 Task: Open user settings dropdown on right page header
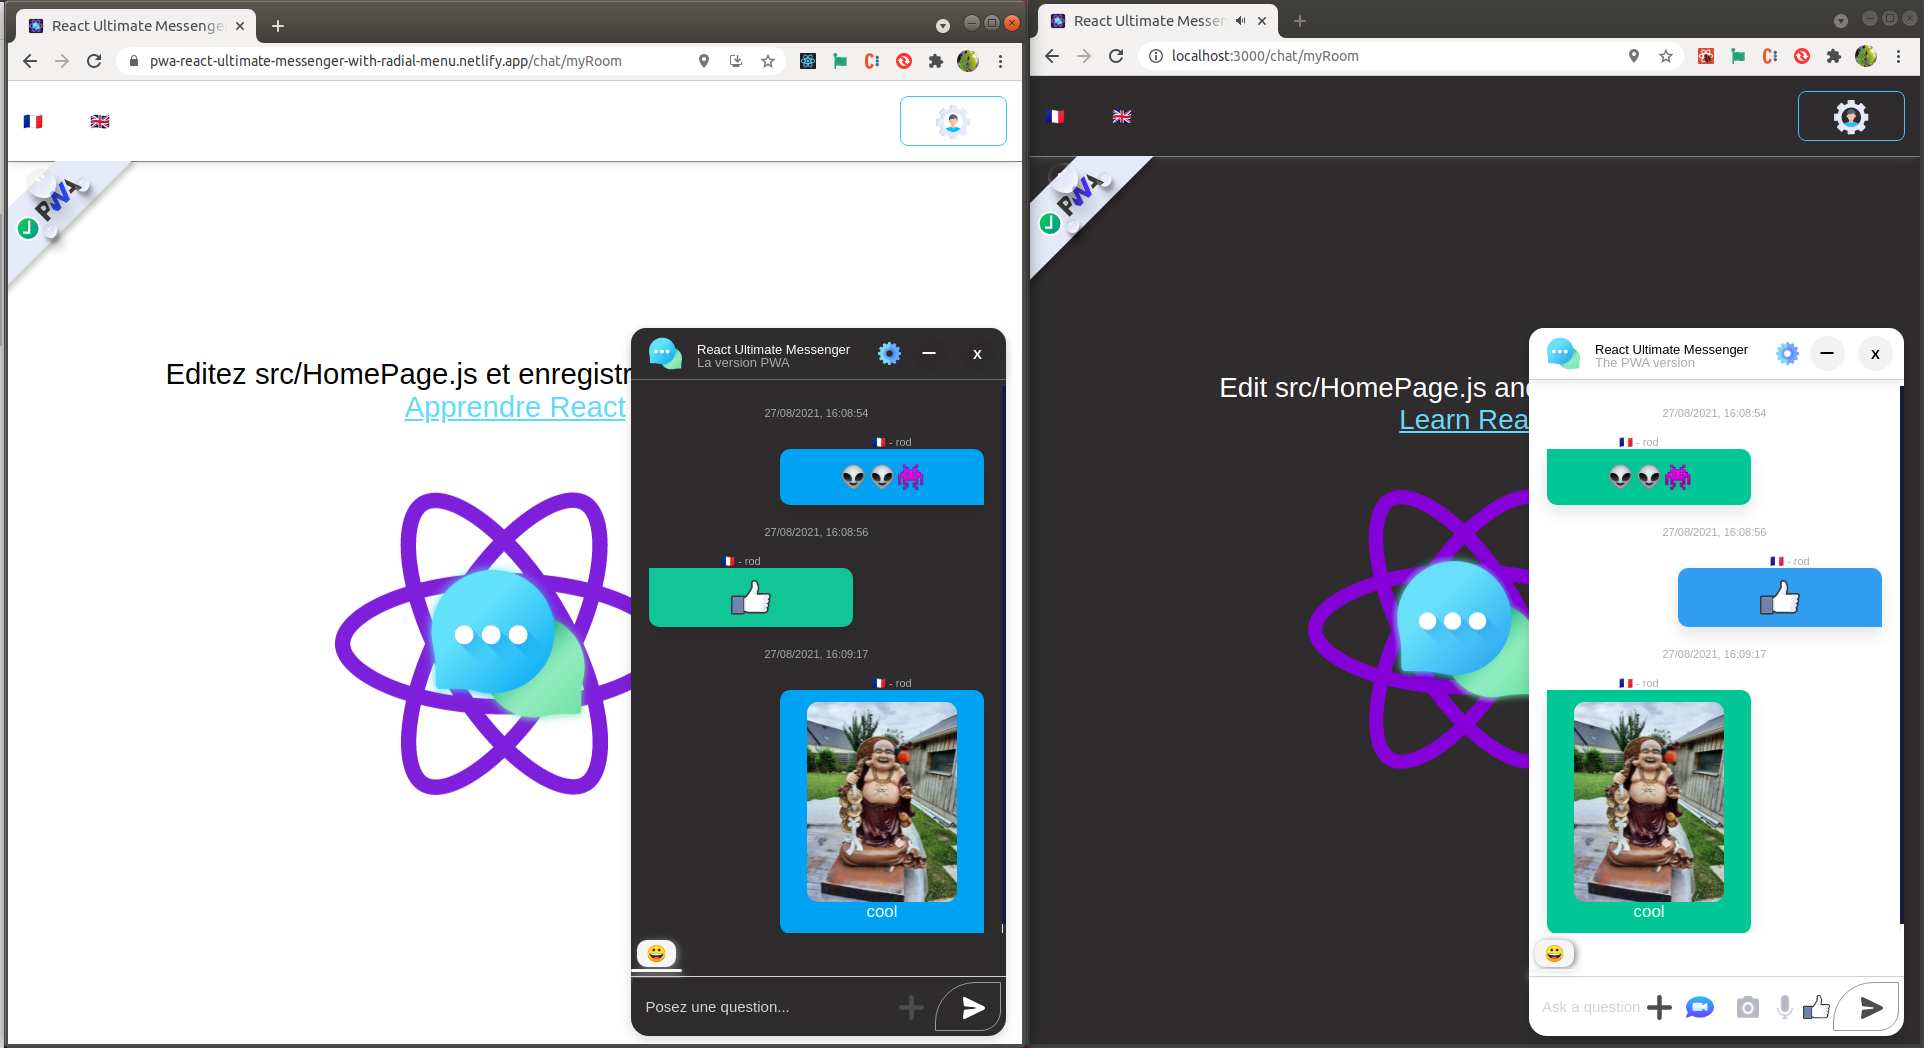click(x=1850, y=117)
